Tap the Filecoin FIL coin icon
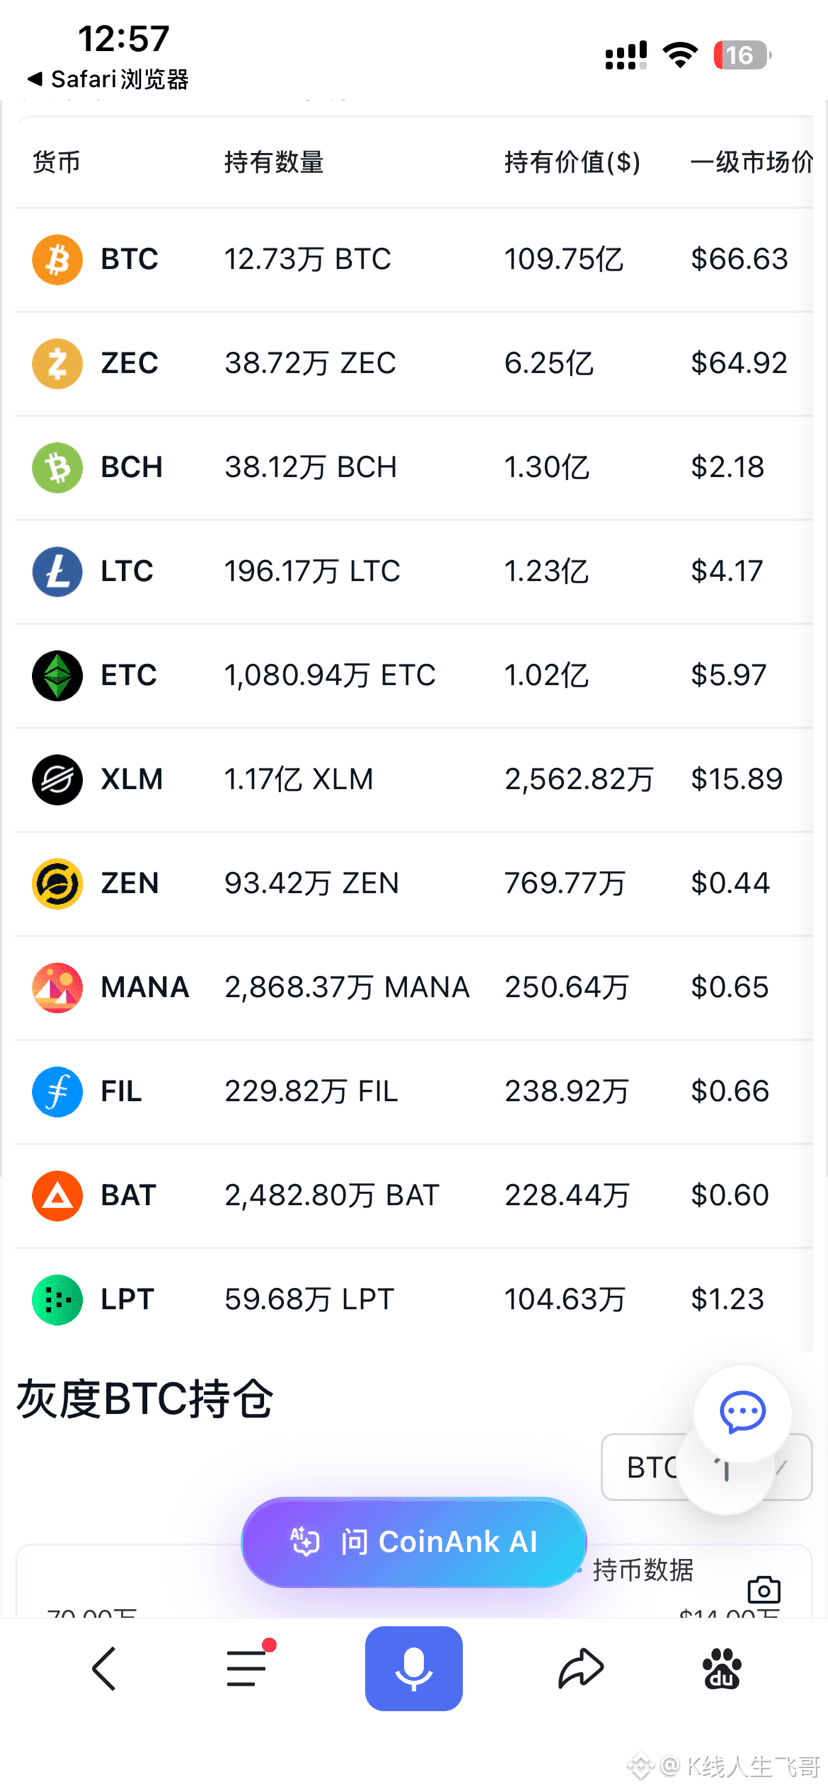This screenshot has height=1792, width=828. click(x=57, y=1092)
